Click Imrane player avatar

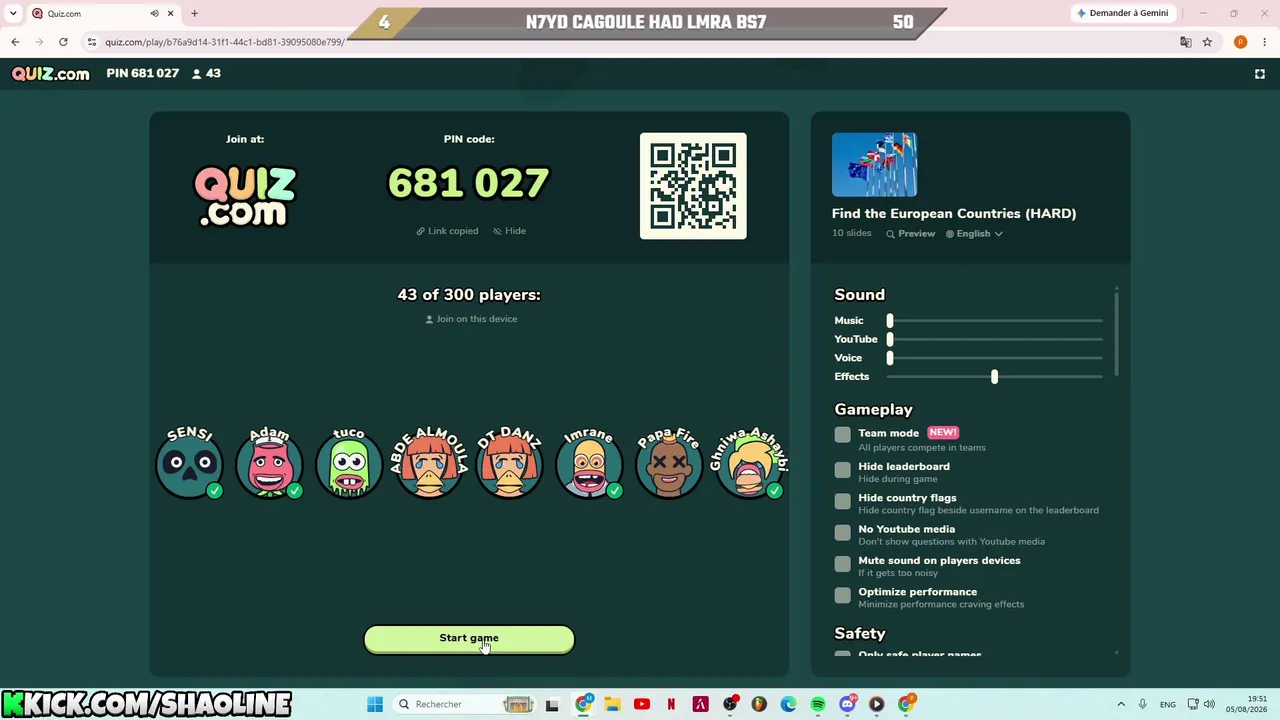pos(589,463)
